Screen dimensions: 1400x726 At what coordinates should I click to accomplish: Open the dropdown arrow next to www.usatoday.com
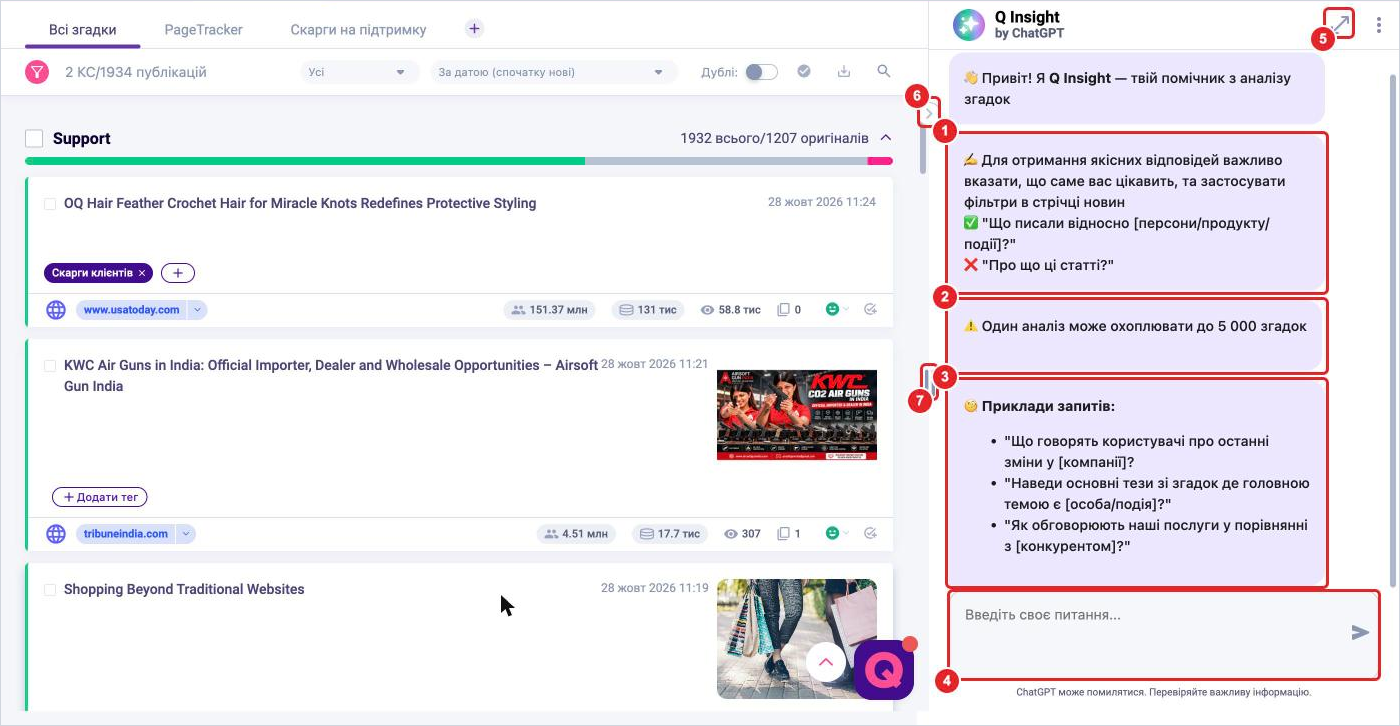pyautogui.click(x=197, y=310)
